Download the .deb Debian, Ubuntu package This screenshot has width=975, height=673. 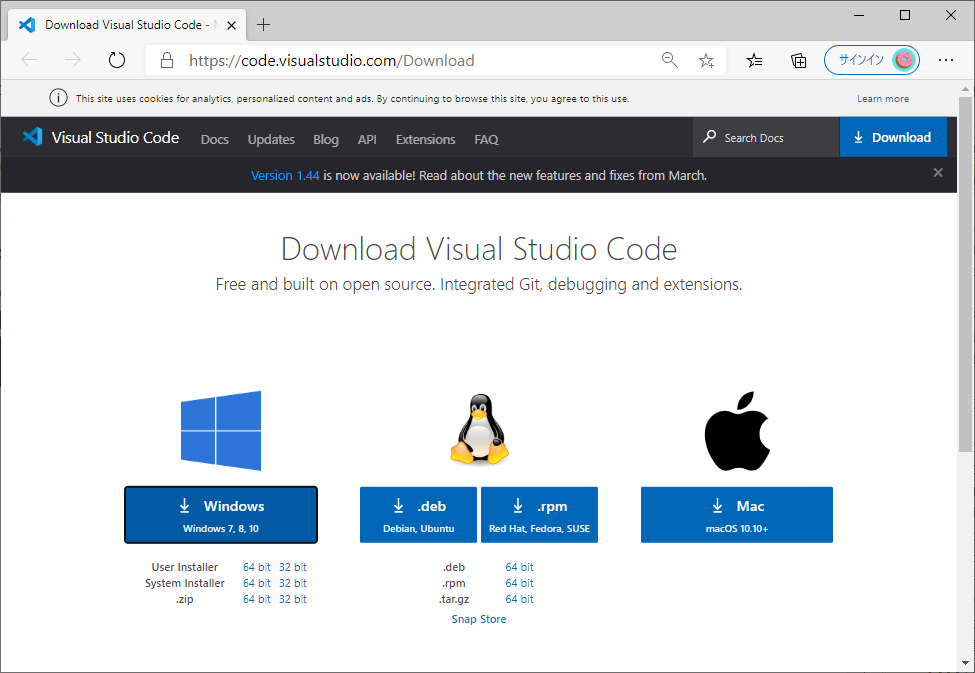[418, 515]
